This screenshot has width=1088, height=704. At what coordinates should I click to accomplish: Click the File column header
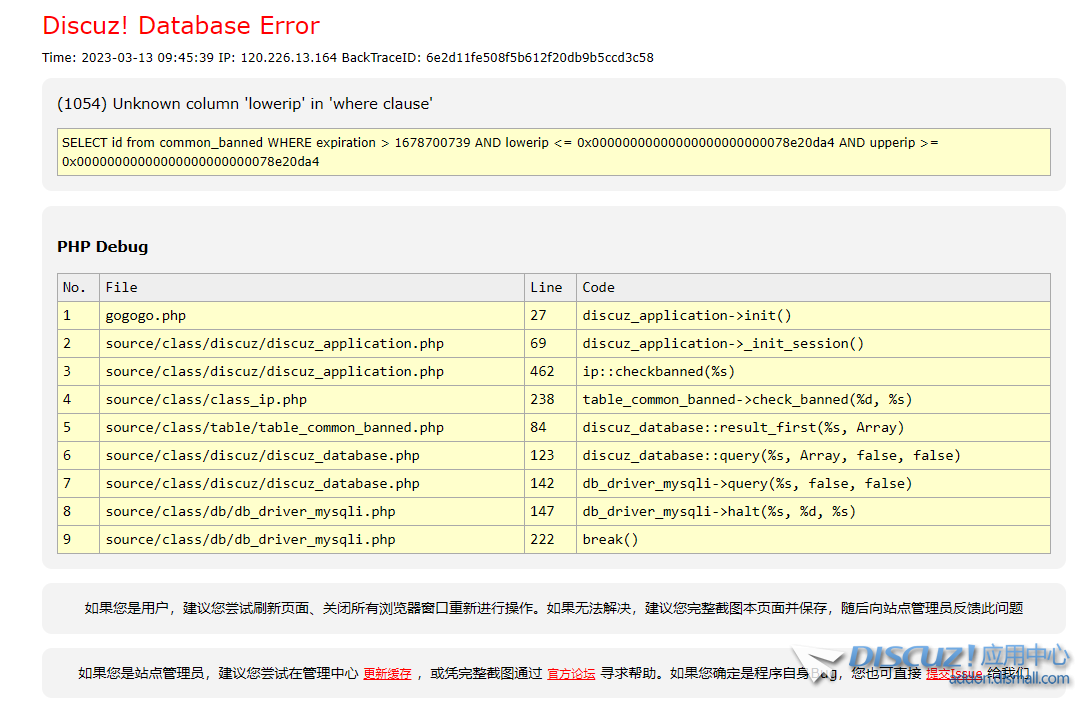tap(121, 287)
